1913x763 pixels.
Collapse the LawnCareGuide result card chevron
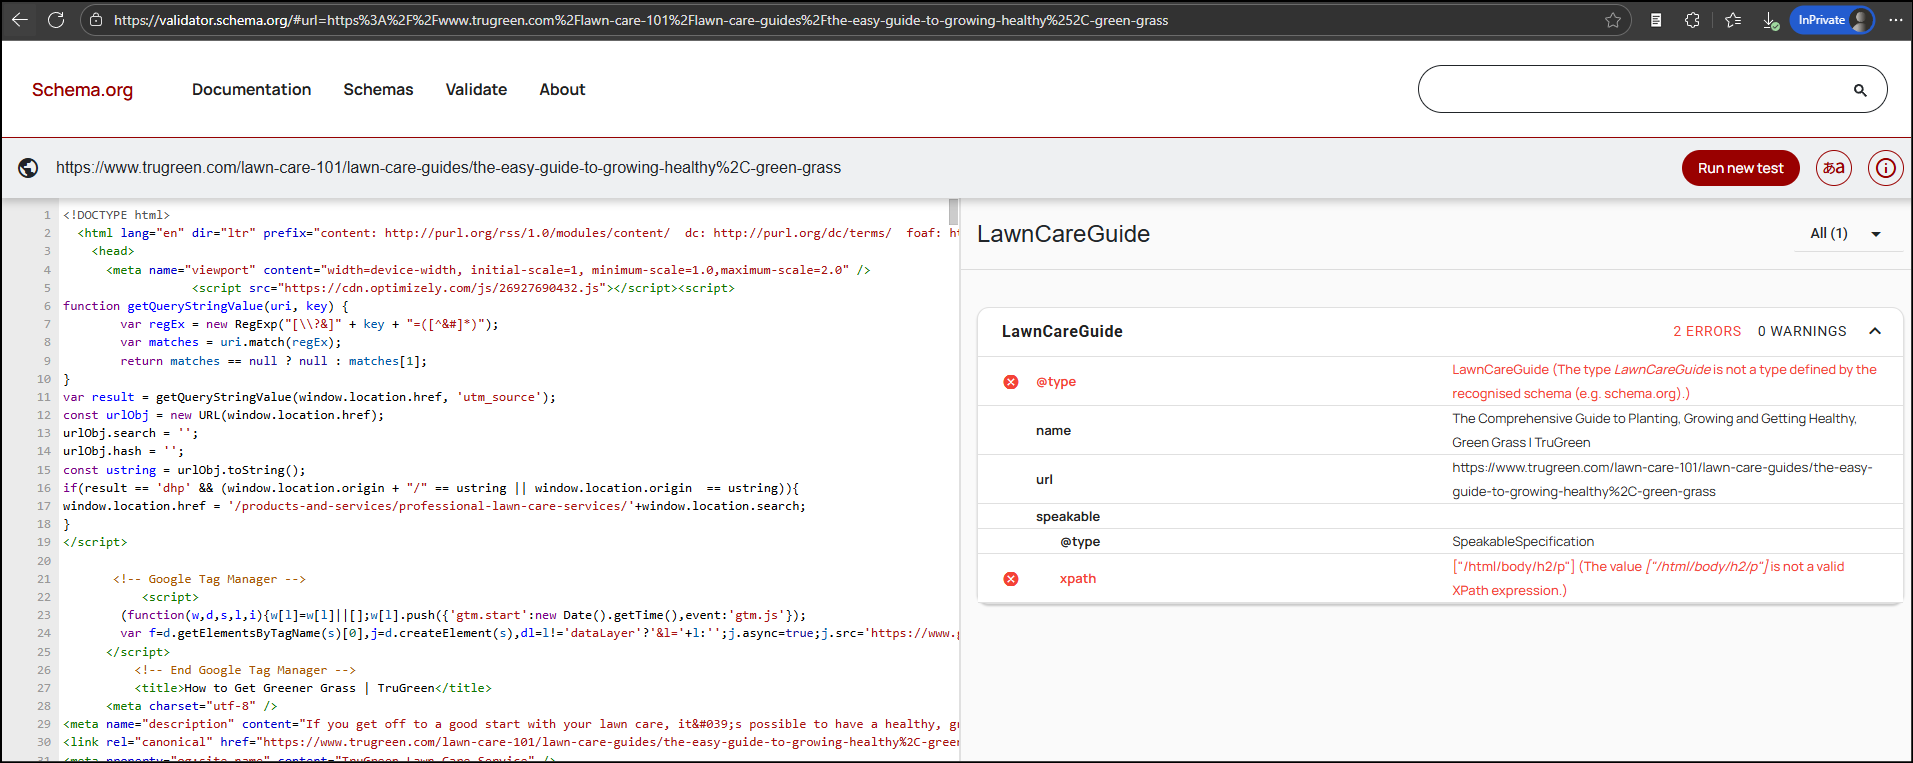click(x=1875, y=331)
